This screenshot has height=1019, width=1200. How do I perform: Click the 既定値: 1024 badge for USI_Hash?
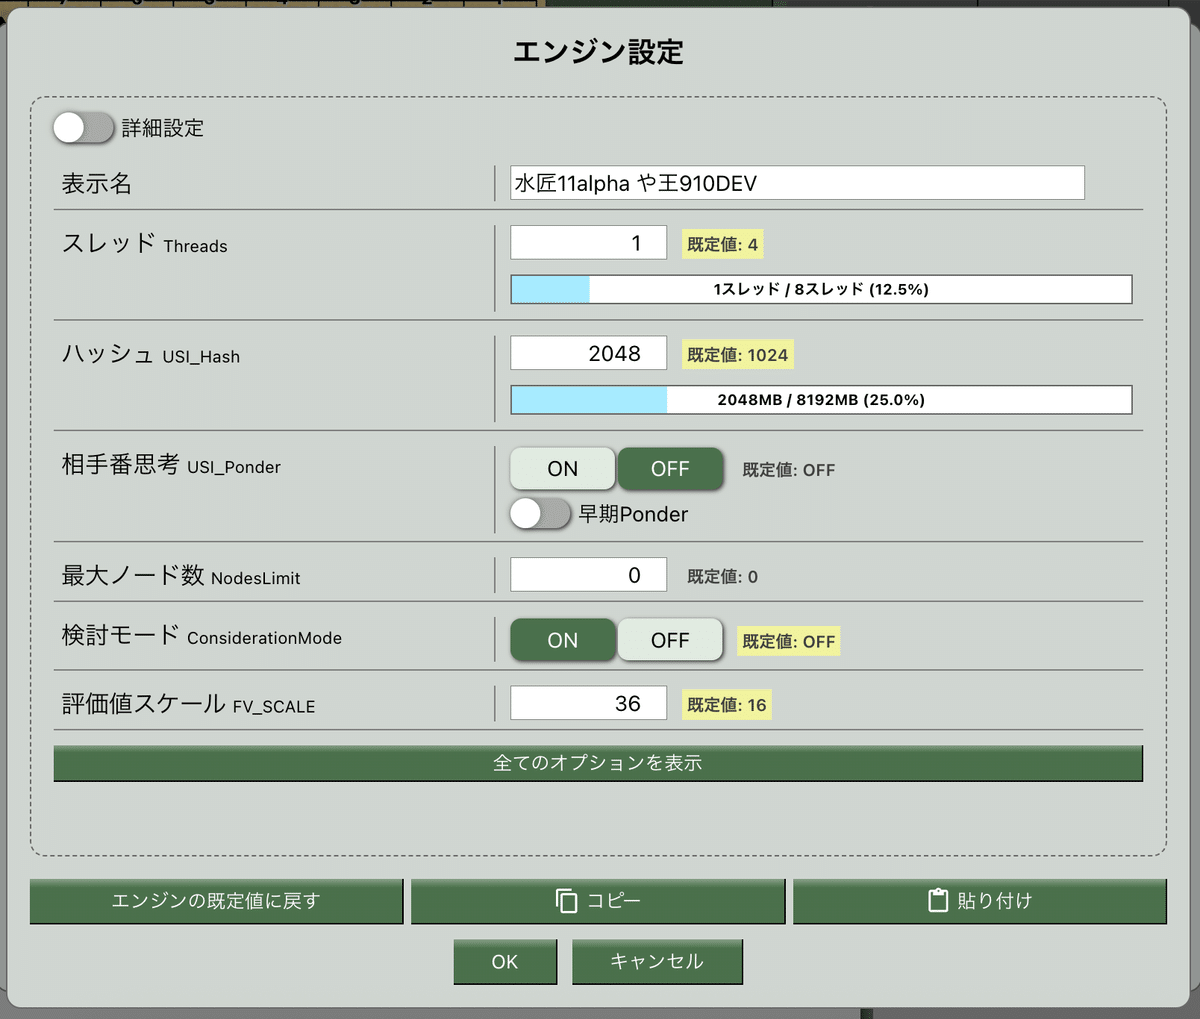tap(738, 353)
